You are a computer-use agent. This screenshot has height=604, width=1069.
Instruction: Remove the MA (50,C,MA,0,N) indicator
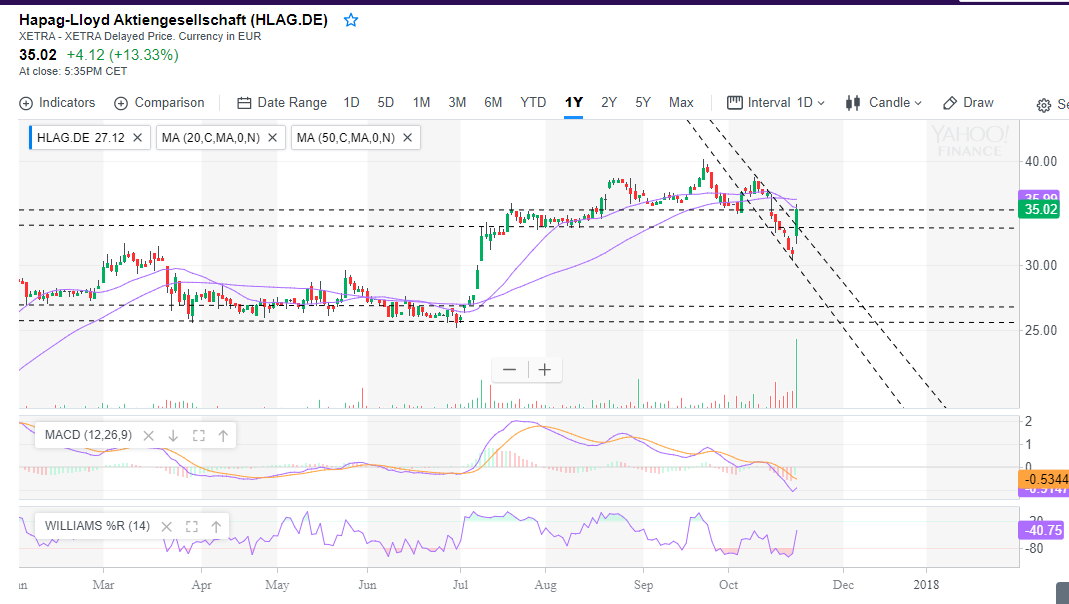pos(407,138)
